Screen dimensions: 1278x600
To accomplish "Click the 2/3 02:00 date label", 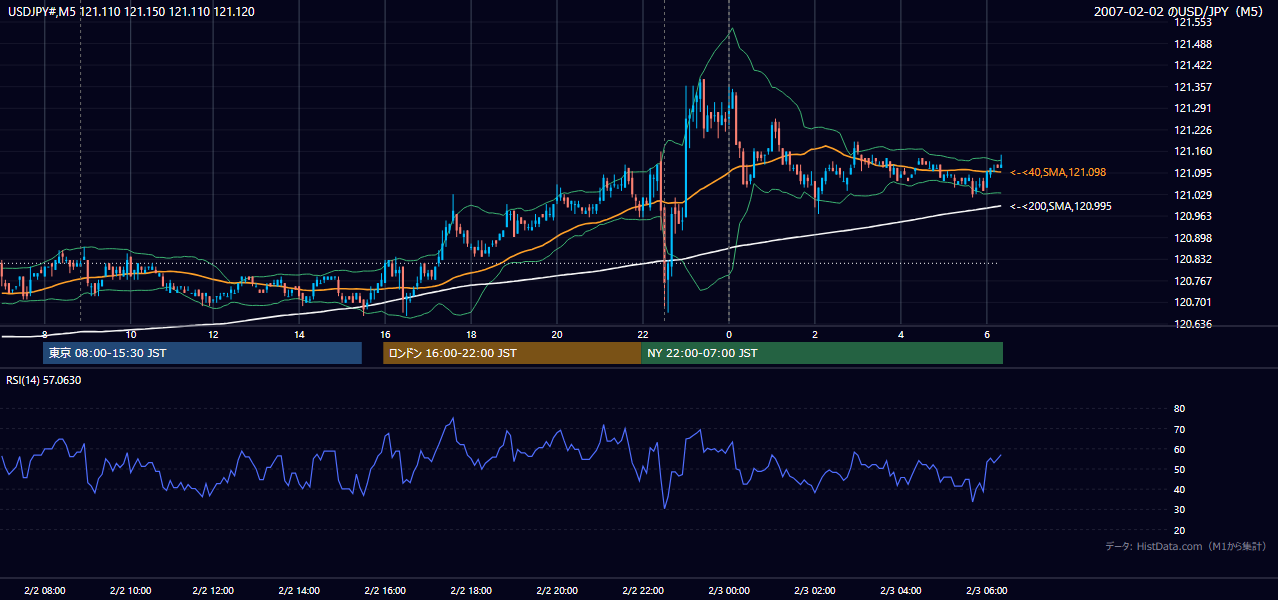I will [x=814, y=590].
